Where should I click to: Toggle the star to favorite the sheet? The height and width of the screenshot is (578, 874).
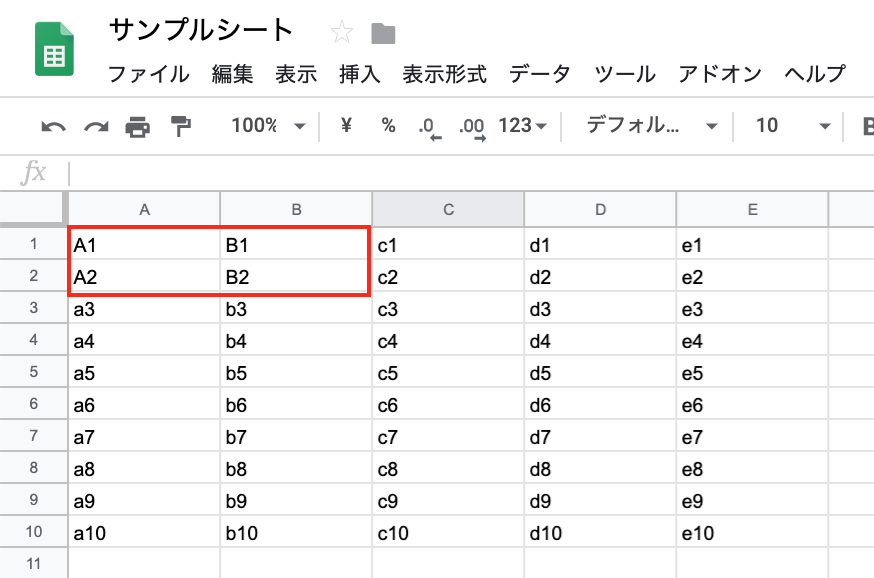(342, 31)
